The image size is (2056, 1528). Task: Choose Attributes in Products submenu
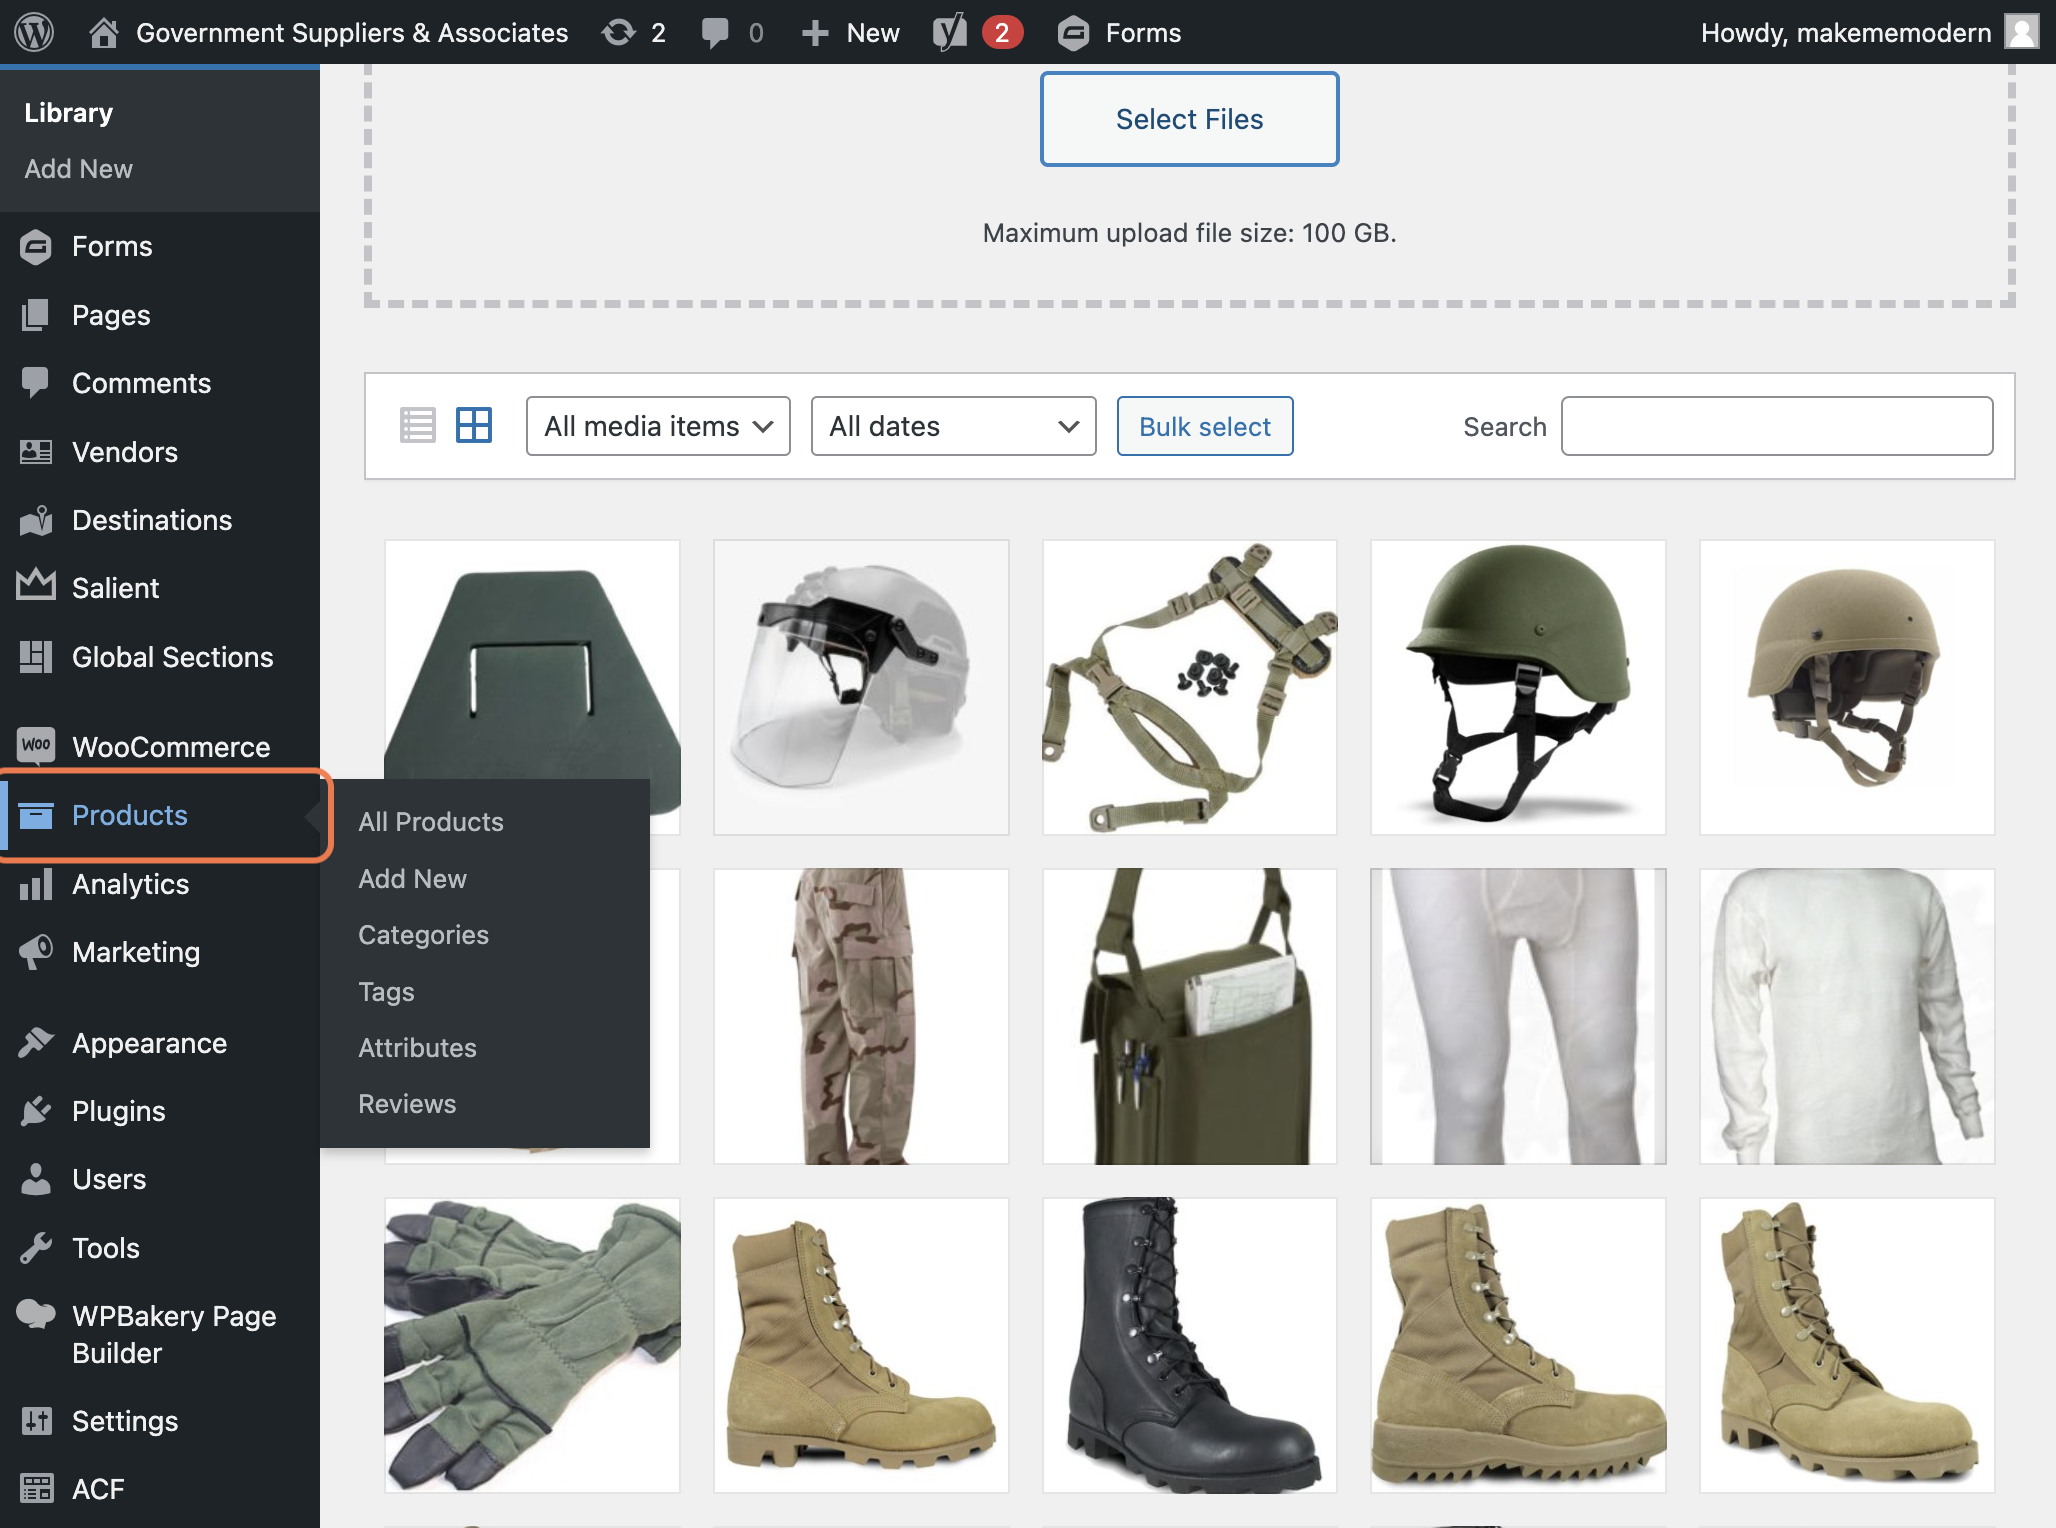417,1048
